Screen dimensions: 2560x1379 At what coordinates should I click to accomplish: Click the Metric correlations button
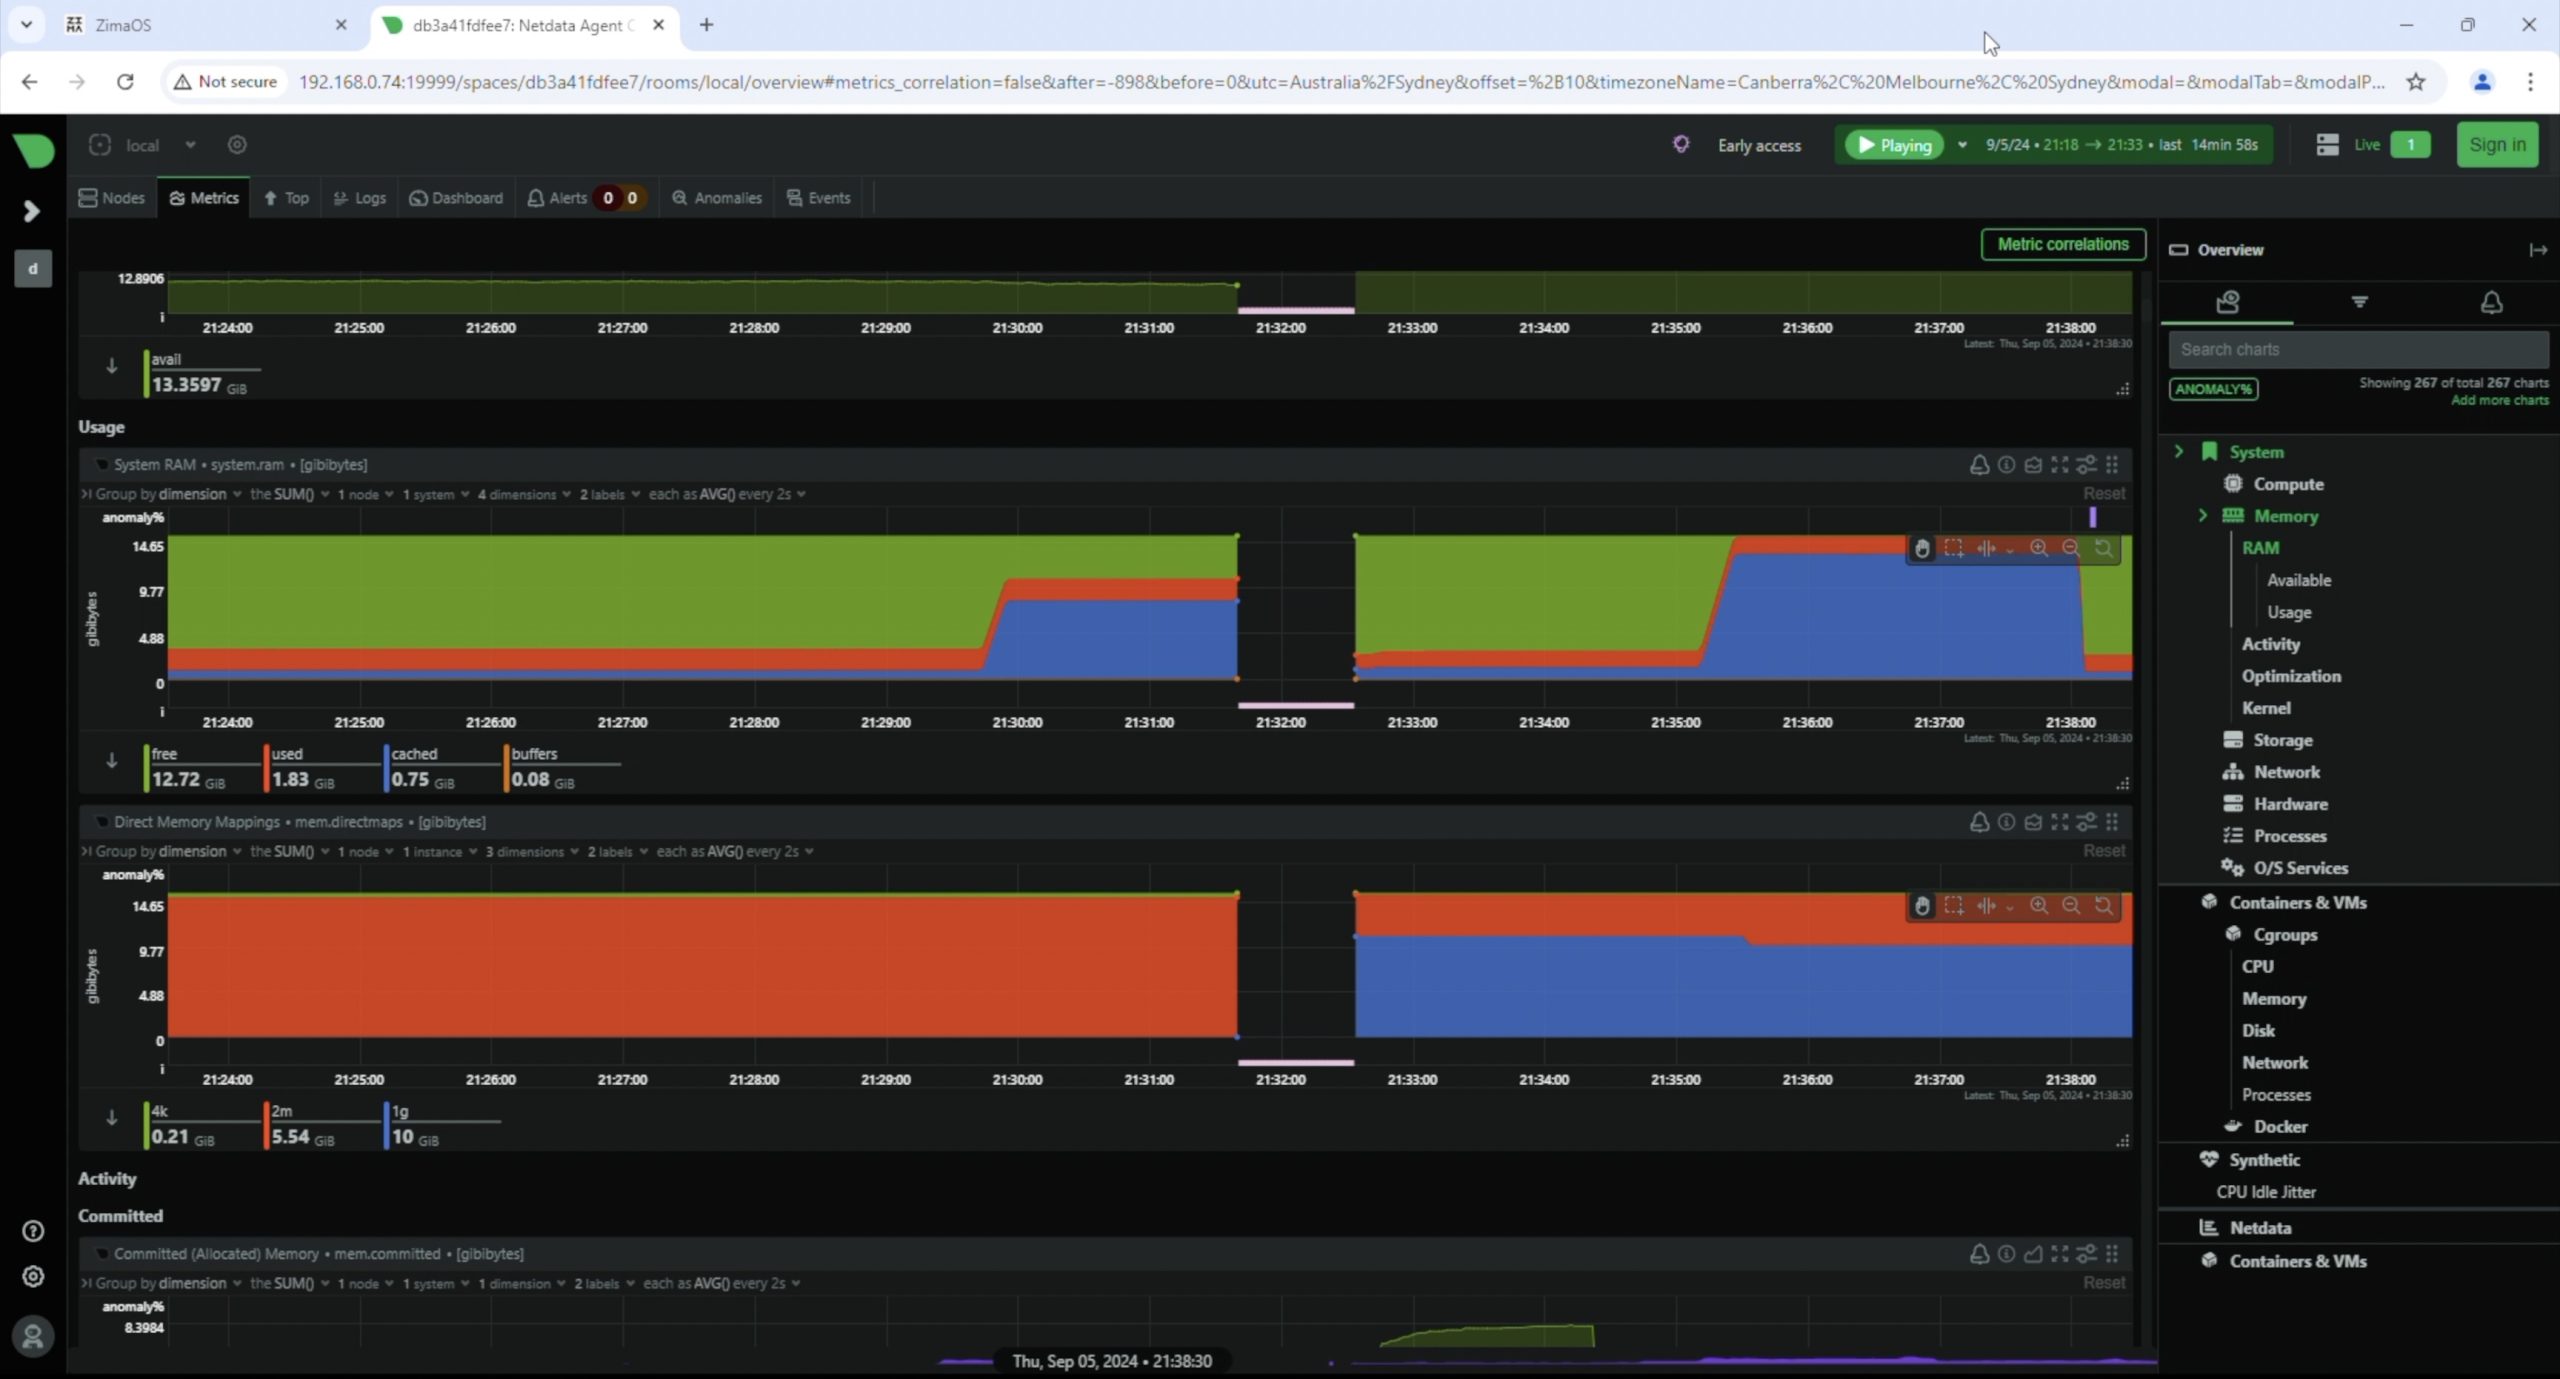pos(2062,244)
